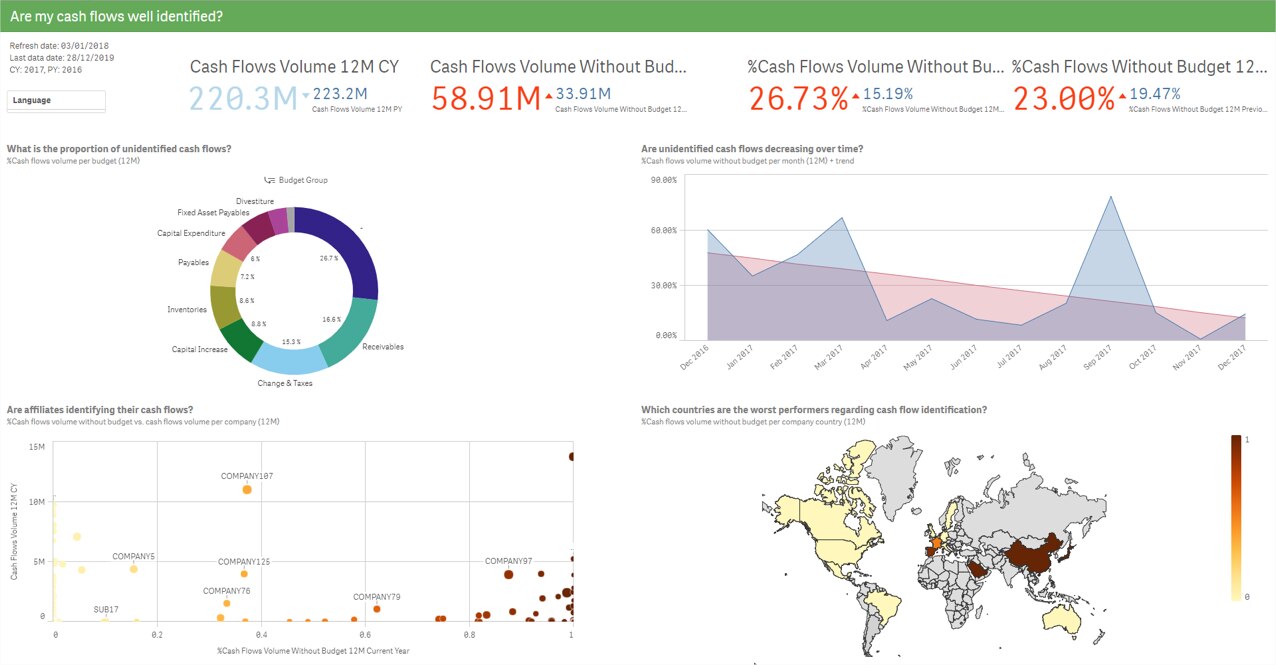Image resolution: width=1276 pixels, height=665 pixels.
Task: Click the red up arrow beside 58.91M
Action: (x=549, y=95)
